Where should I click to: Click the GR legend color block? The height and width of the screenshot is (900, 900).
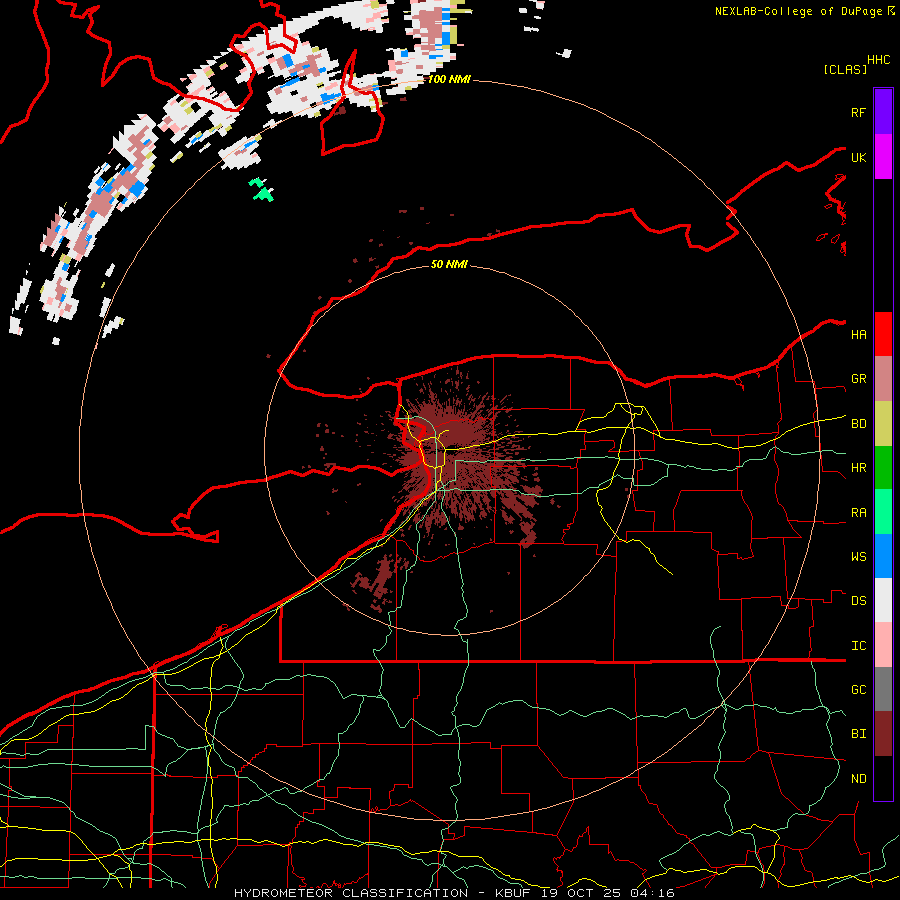click(883, 379)
